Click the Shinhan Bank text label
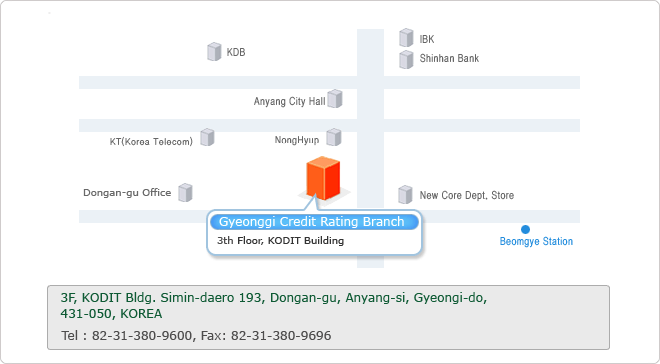This screenshot has width=660, height=364. (449, 58)
